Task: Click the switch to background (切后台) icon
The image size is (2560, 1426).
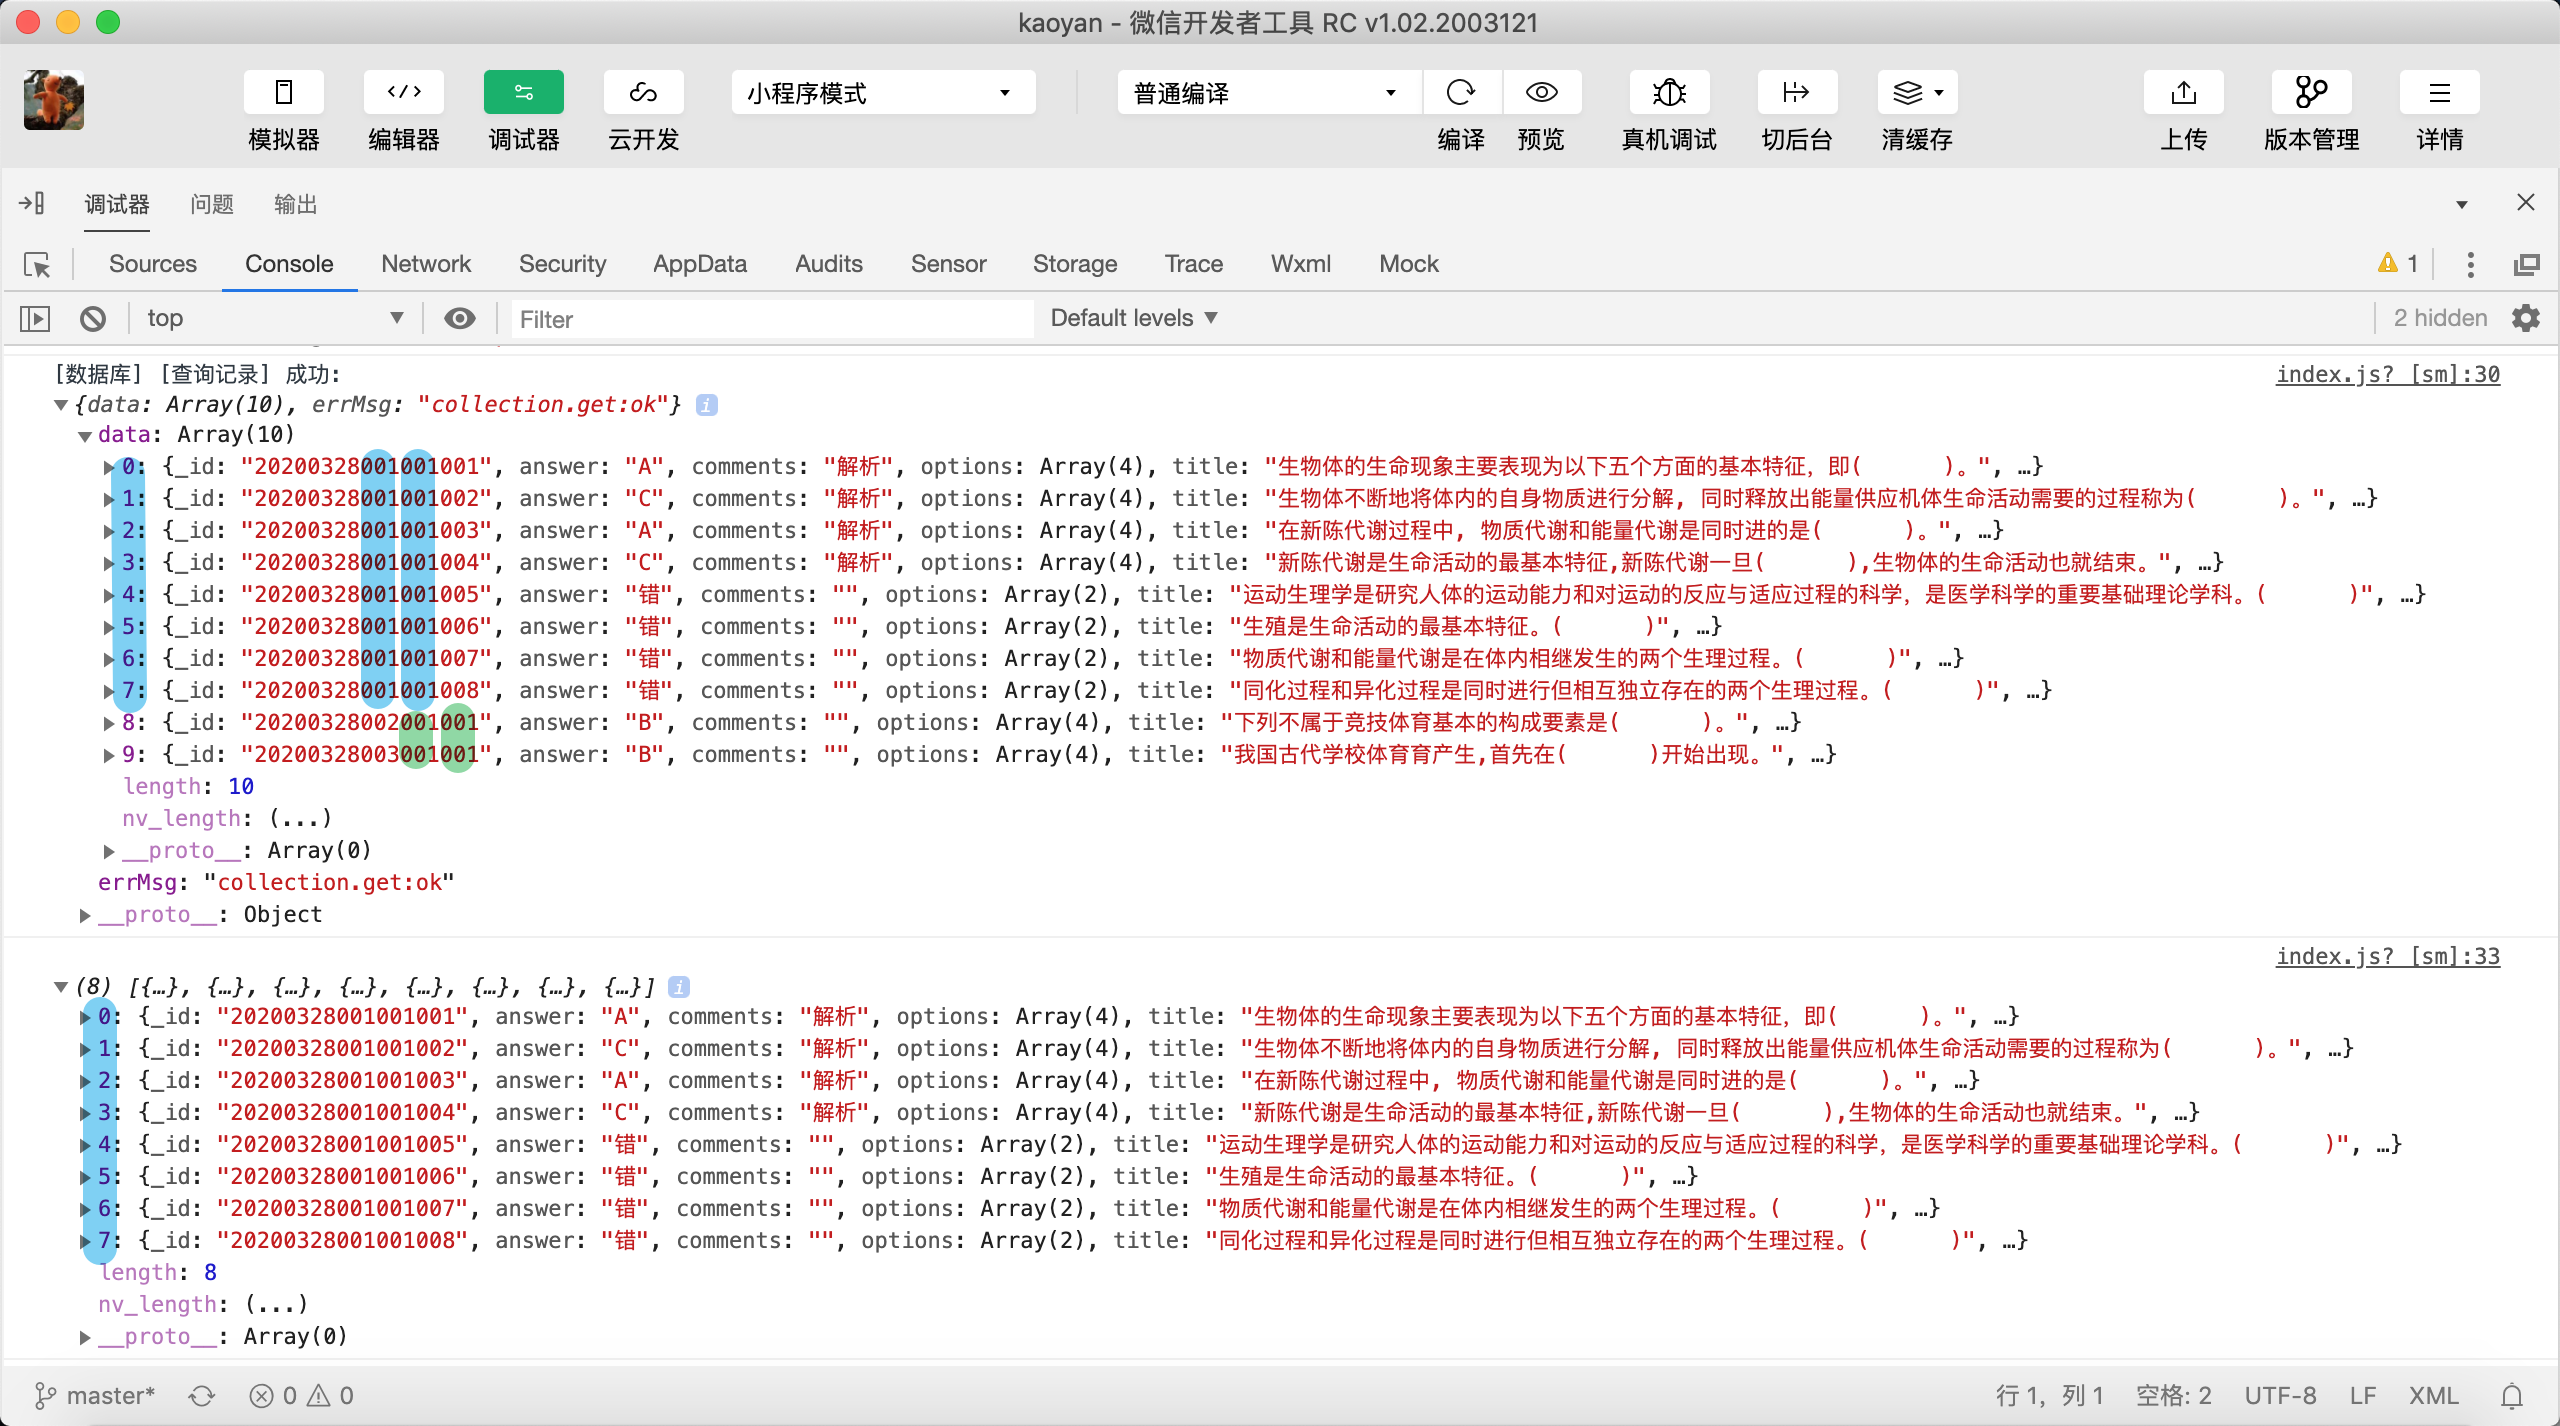Action: pos(1796,93)
